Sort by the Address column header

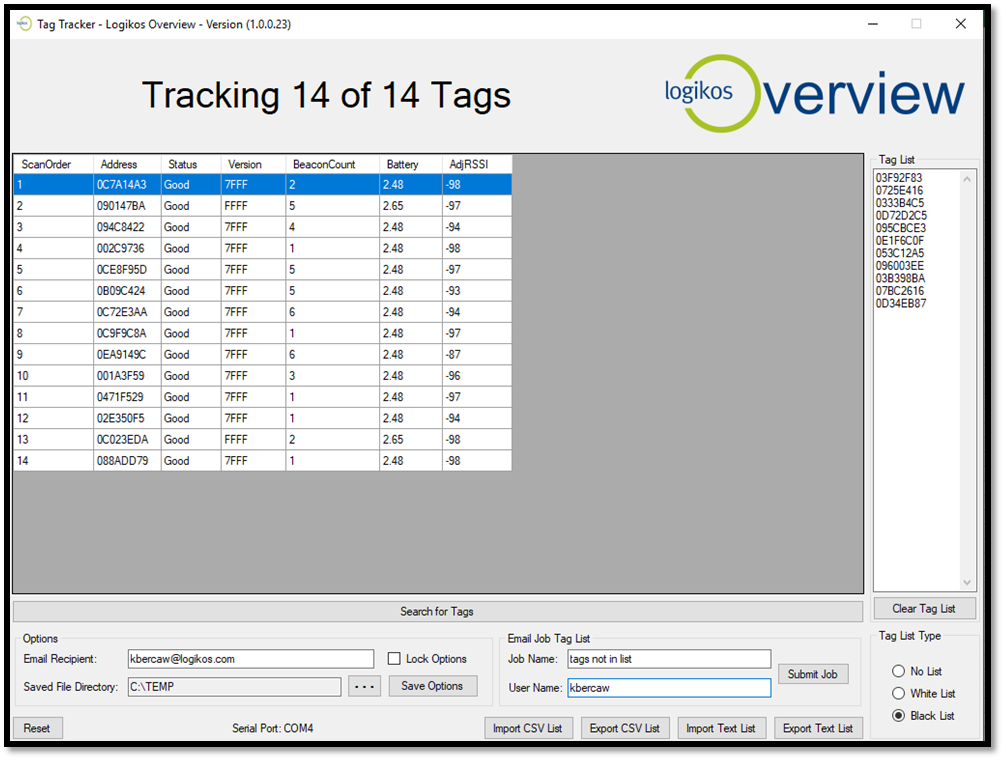(119, 164)
